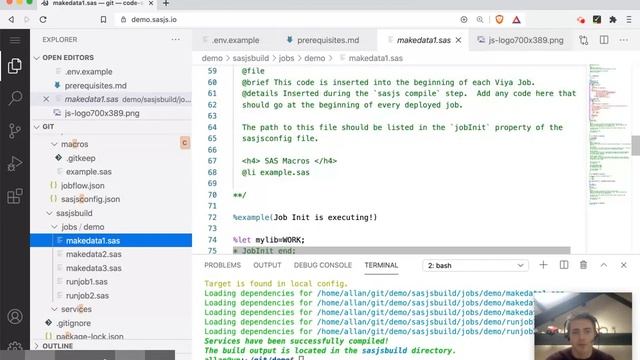This screenshot has height=360, width=640.
Task: Open jobflow.json in the file tree
Action: [82, 186]
